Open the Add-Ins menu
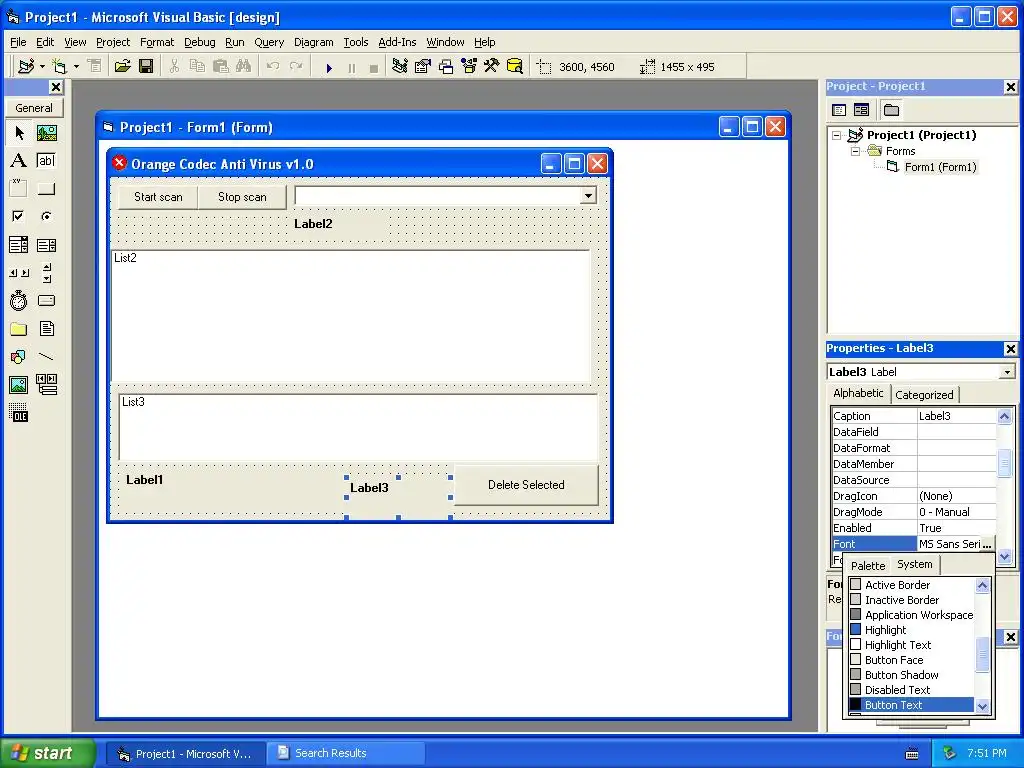Image resolution: width=1024 pixels, height=768 pixels. click(x=397, y=42)
